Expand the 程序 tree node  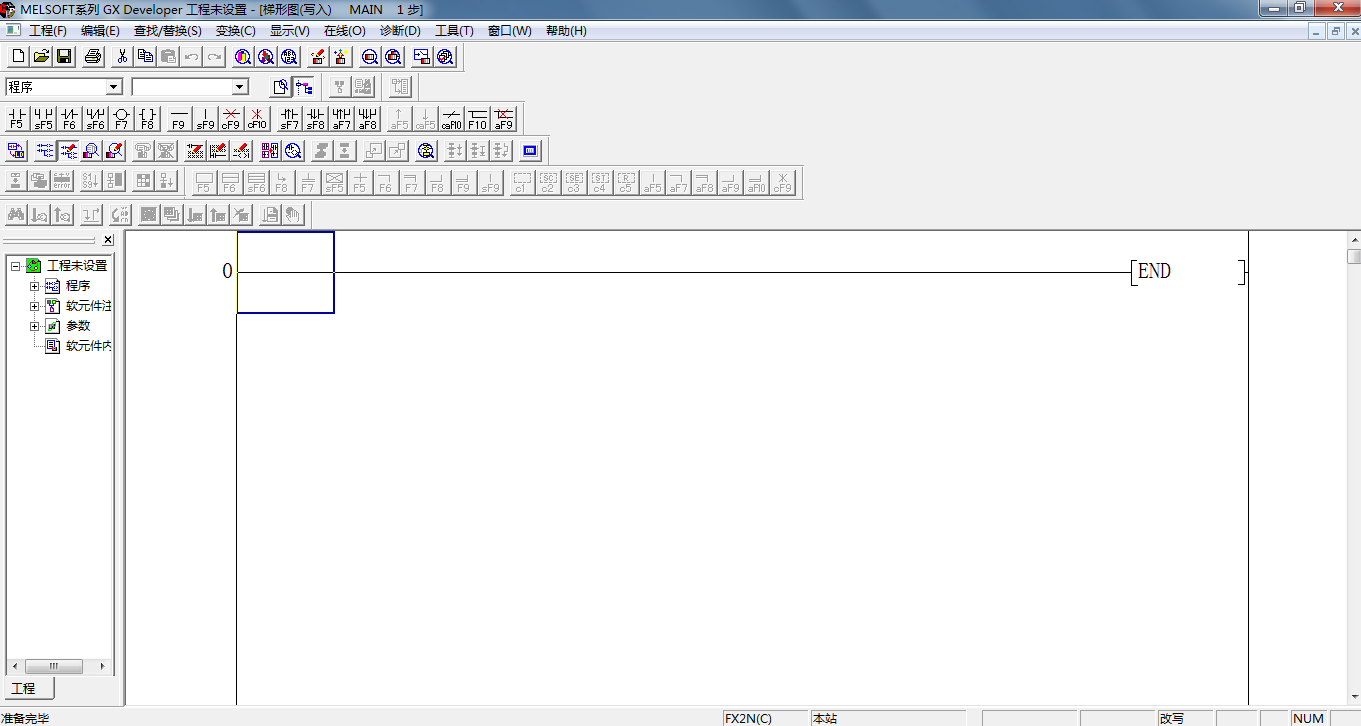click(x=34, y=286)
